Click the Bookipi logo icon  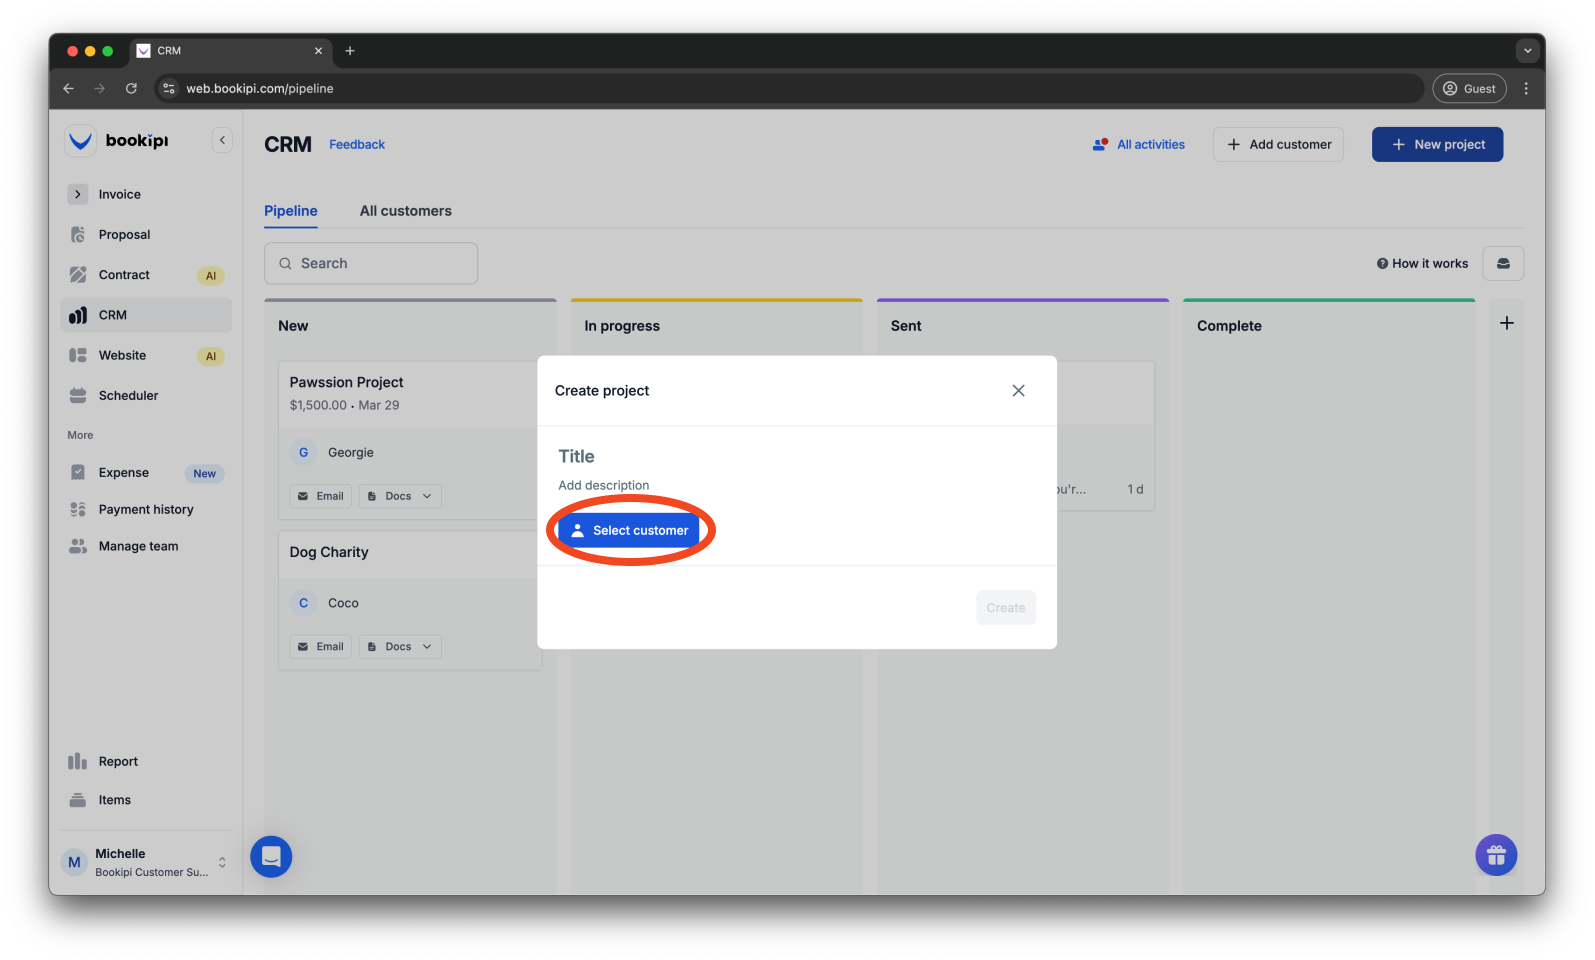coord(80,141)
